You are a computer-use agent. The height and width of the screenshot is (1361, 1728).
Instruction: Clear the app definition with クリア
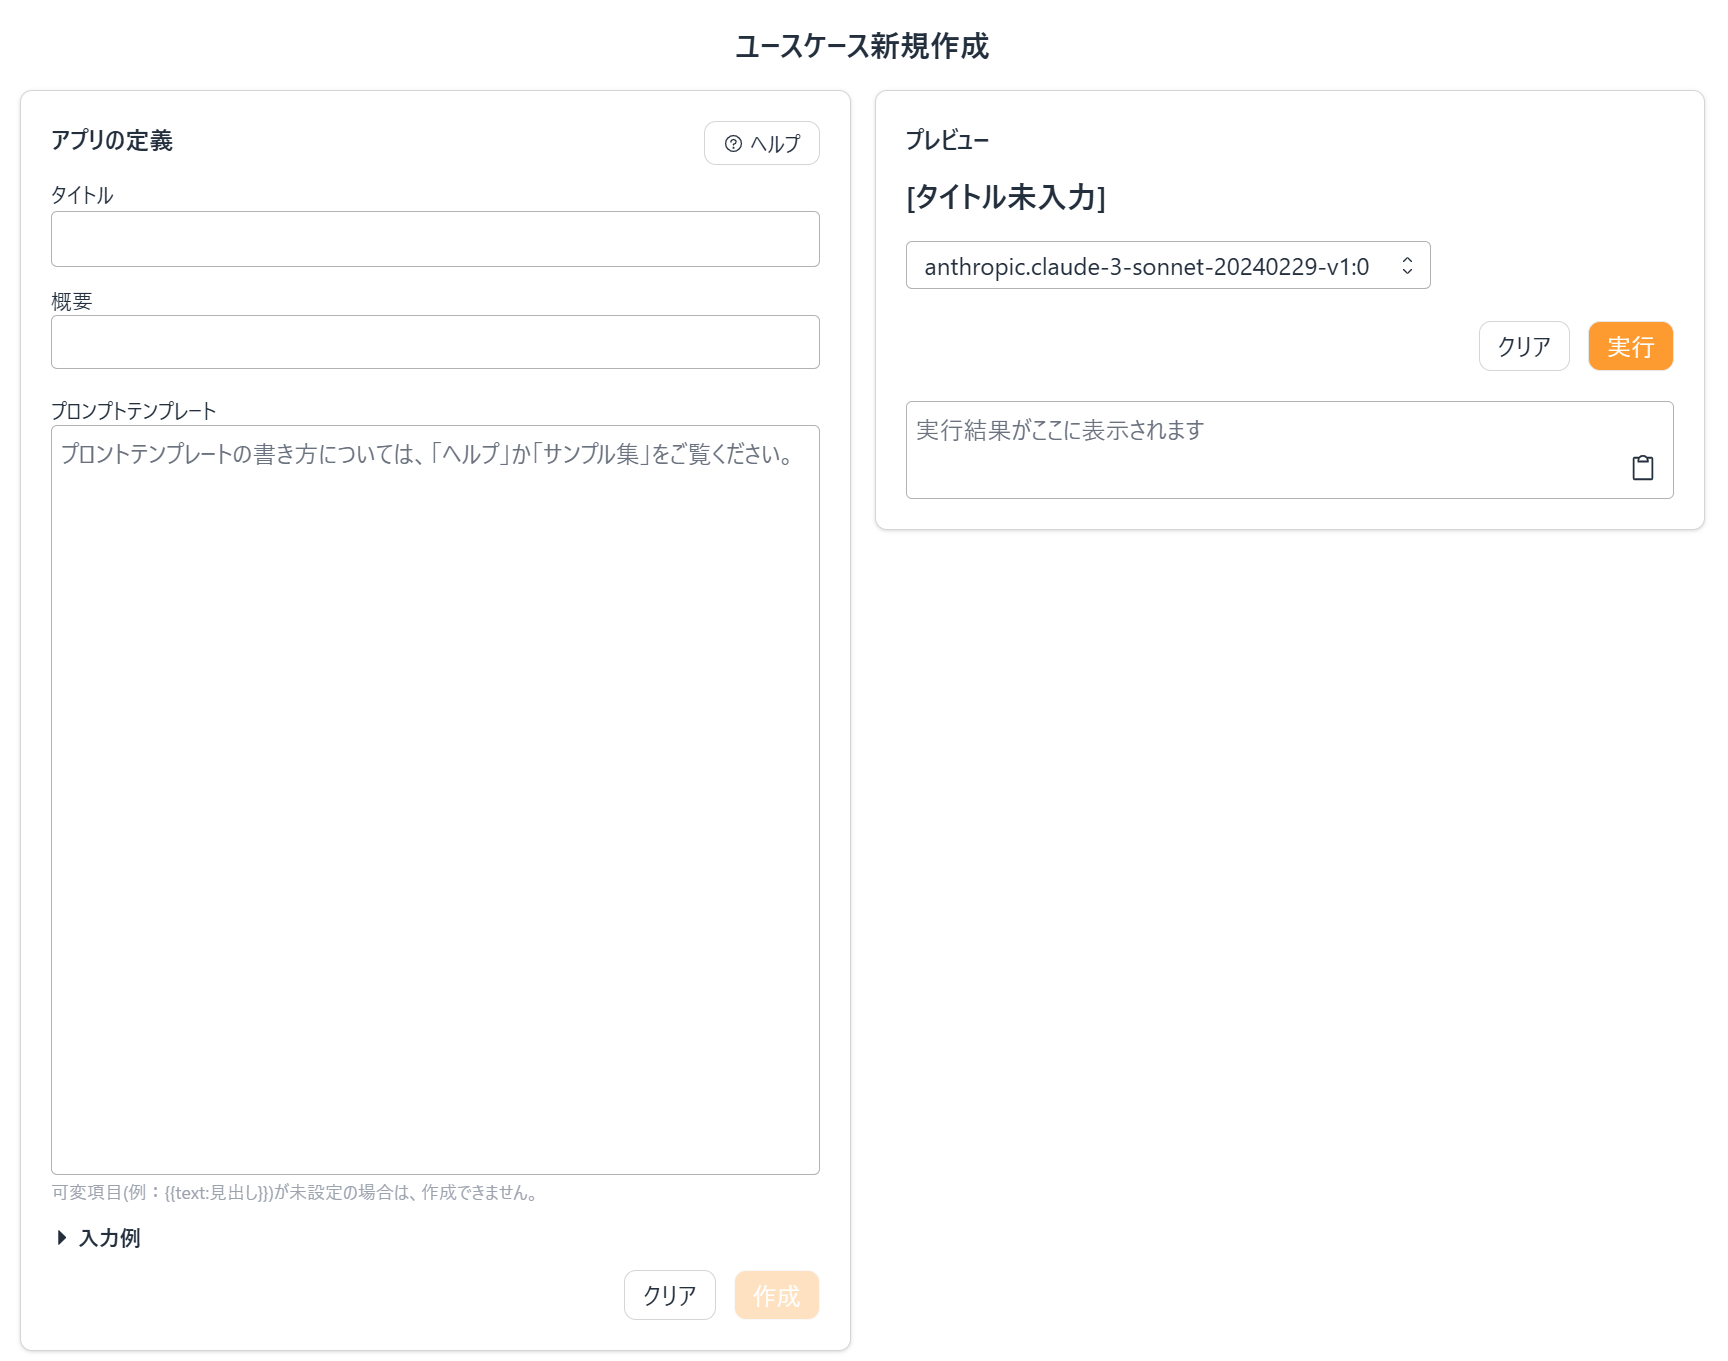(669, 1295)
